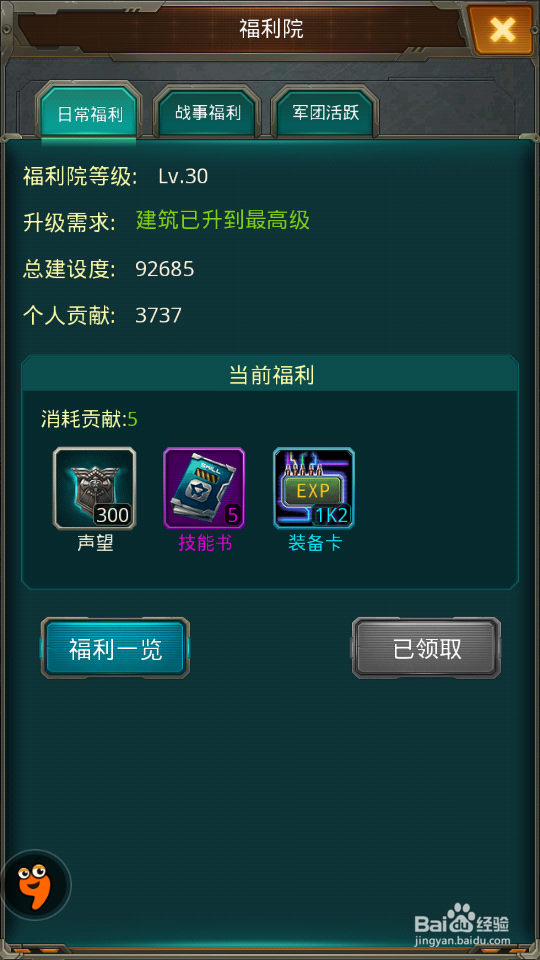Tap the cyan 装备卡 label text
The height and width of the screenshot is (960, 540).
tap(315, 543)
